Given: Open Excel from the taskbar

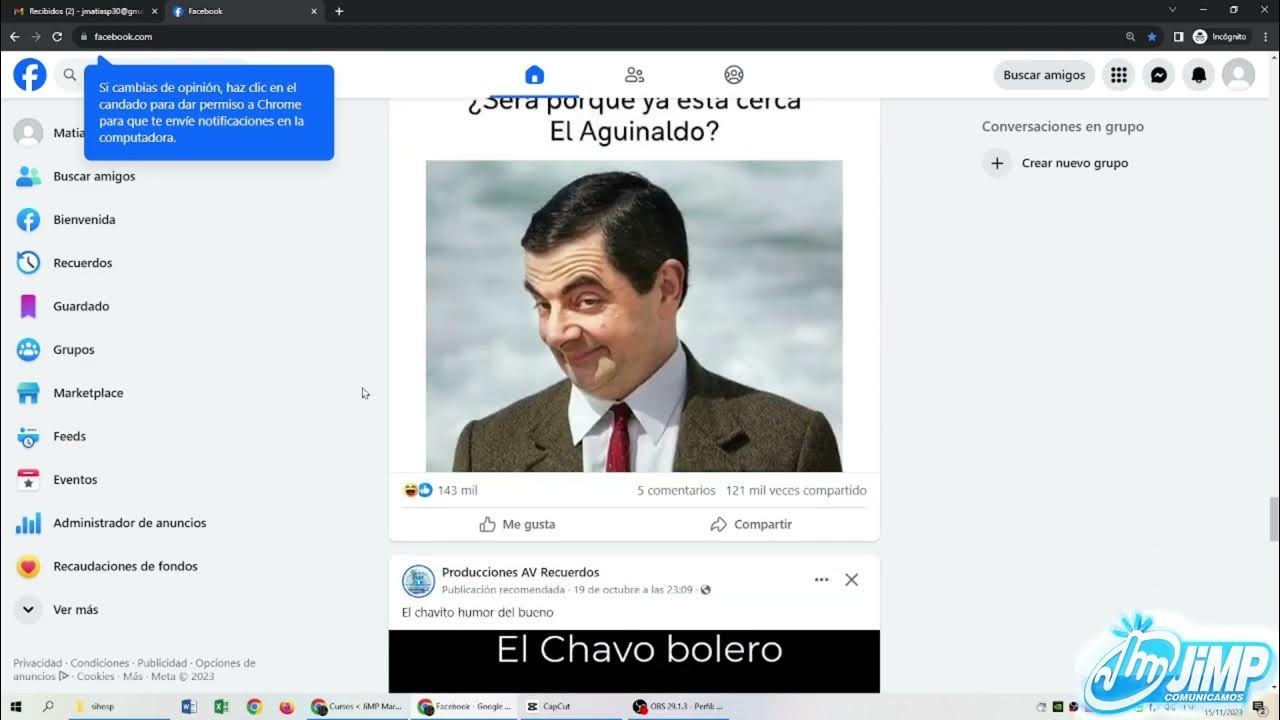Looking at the screenshot, I should click(x=221, y=706).
